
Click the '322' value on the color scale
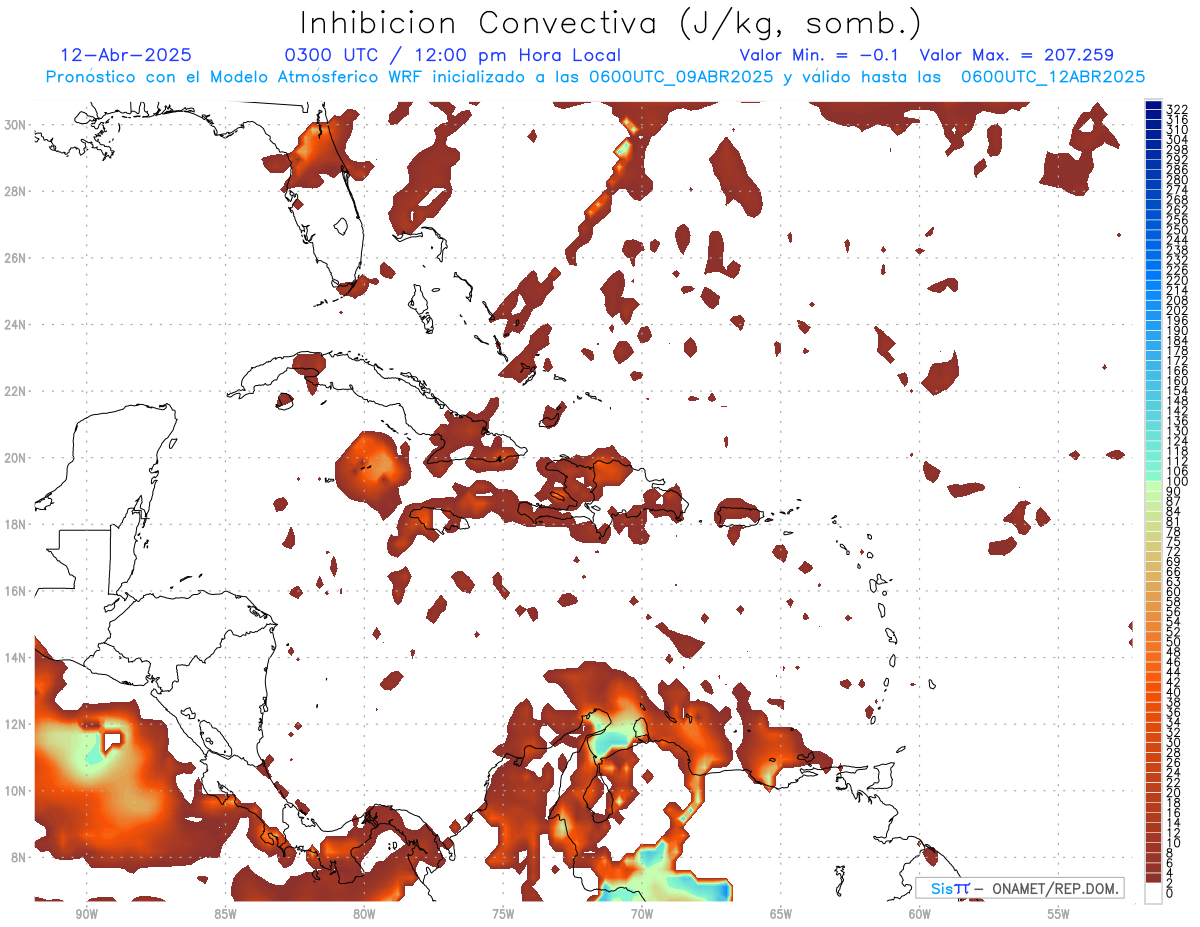(x=1177, y=109)
